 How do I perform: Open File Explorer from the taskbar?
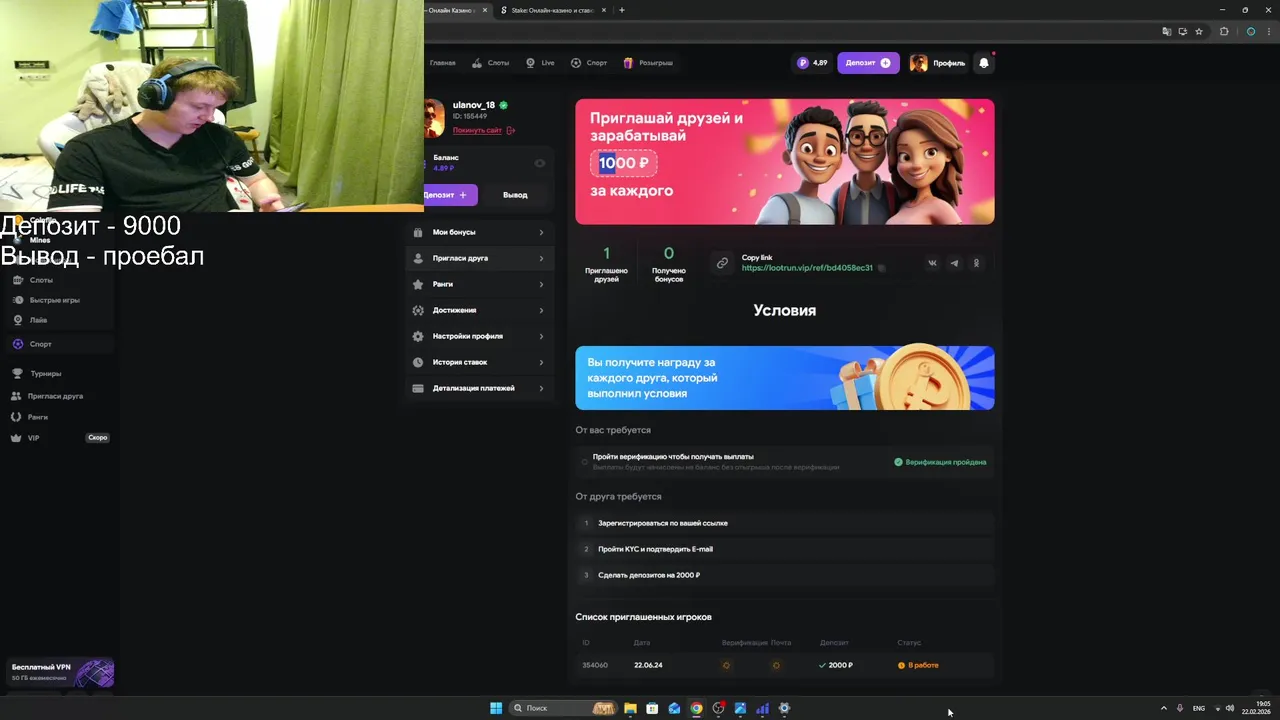[x=630, y=708]
